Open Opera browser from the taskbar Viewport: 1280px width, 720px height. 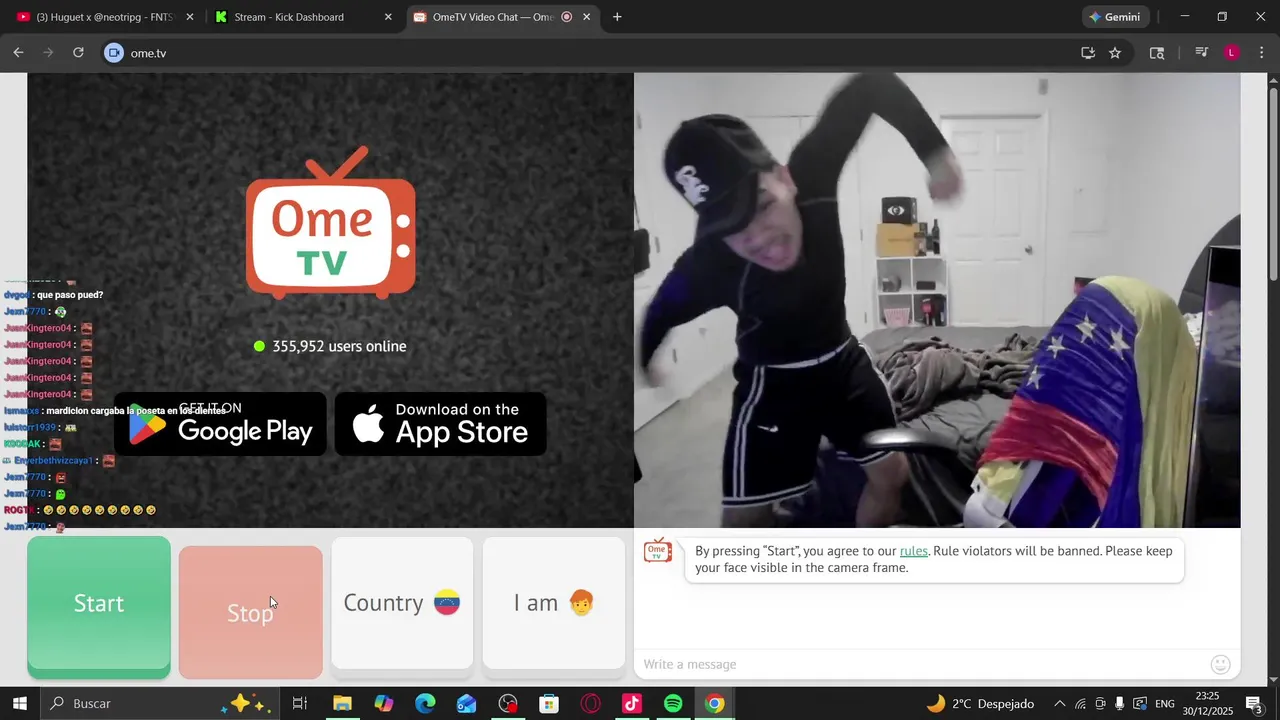590,703
